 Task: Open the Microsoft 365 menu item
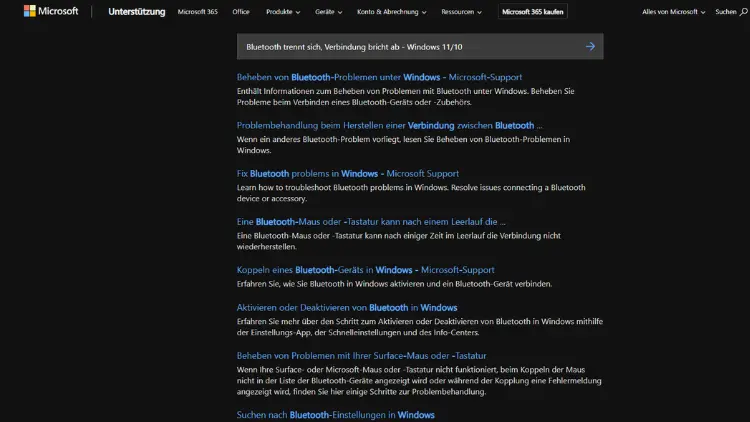point(198,11)
